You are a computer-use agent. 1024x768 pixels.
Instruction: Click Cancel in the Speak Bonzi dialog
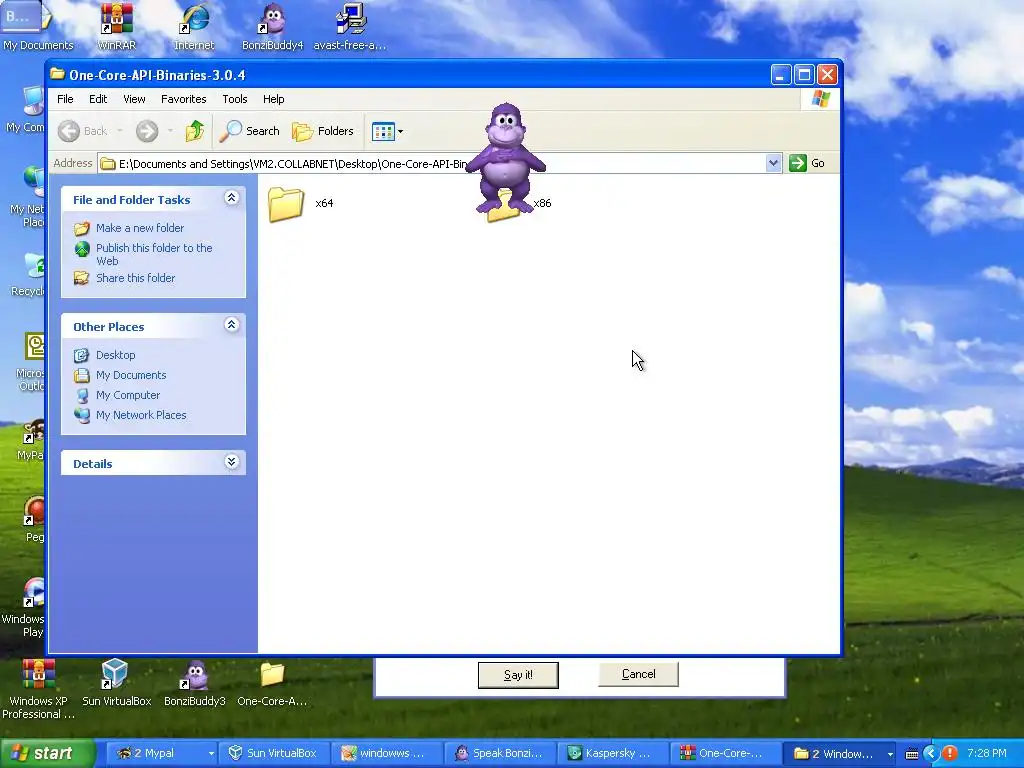point(638,674)
